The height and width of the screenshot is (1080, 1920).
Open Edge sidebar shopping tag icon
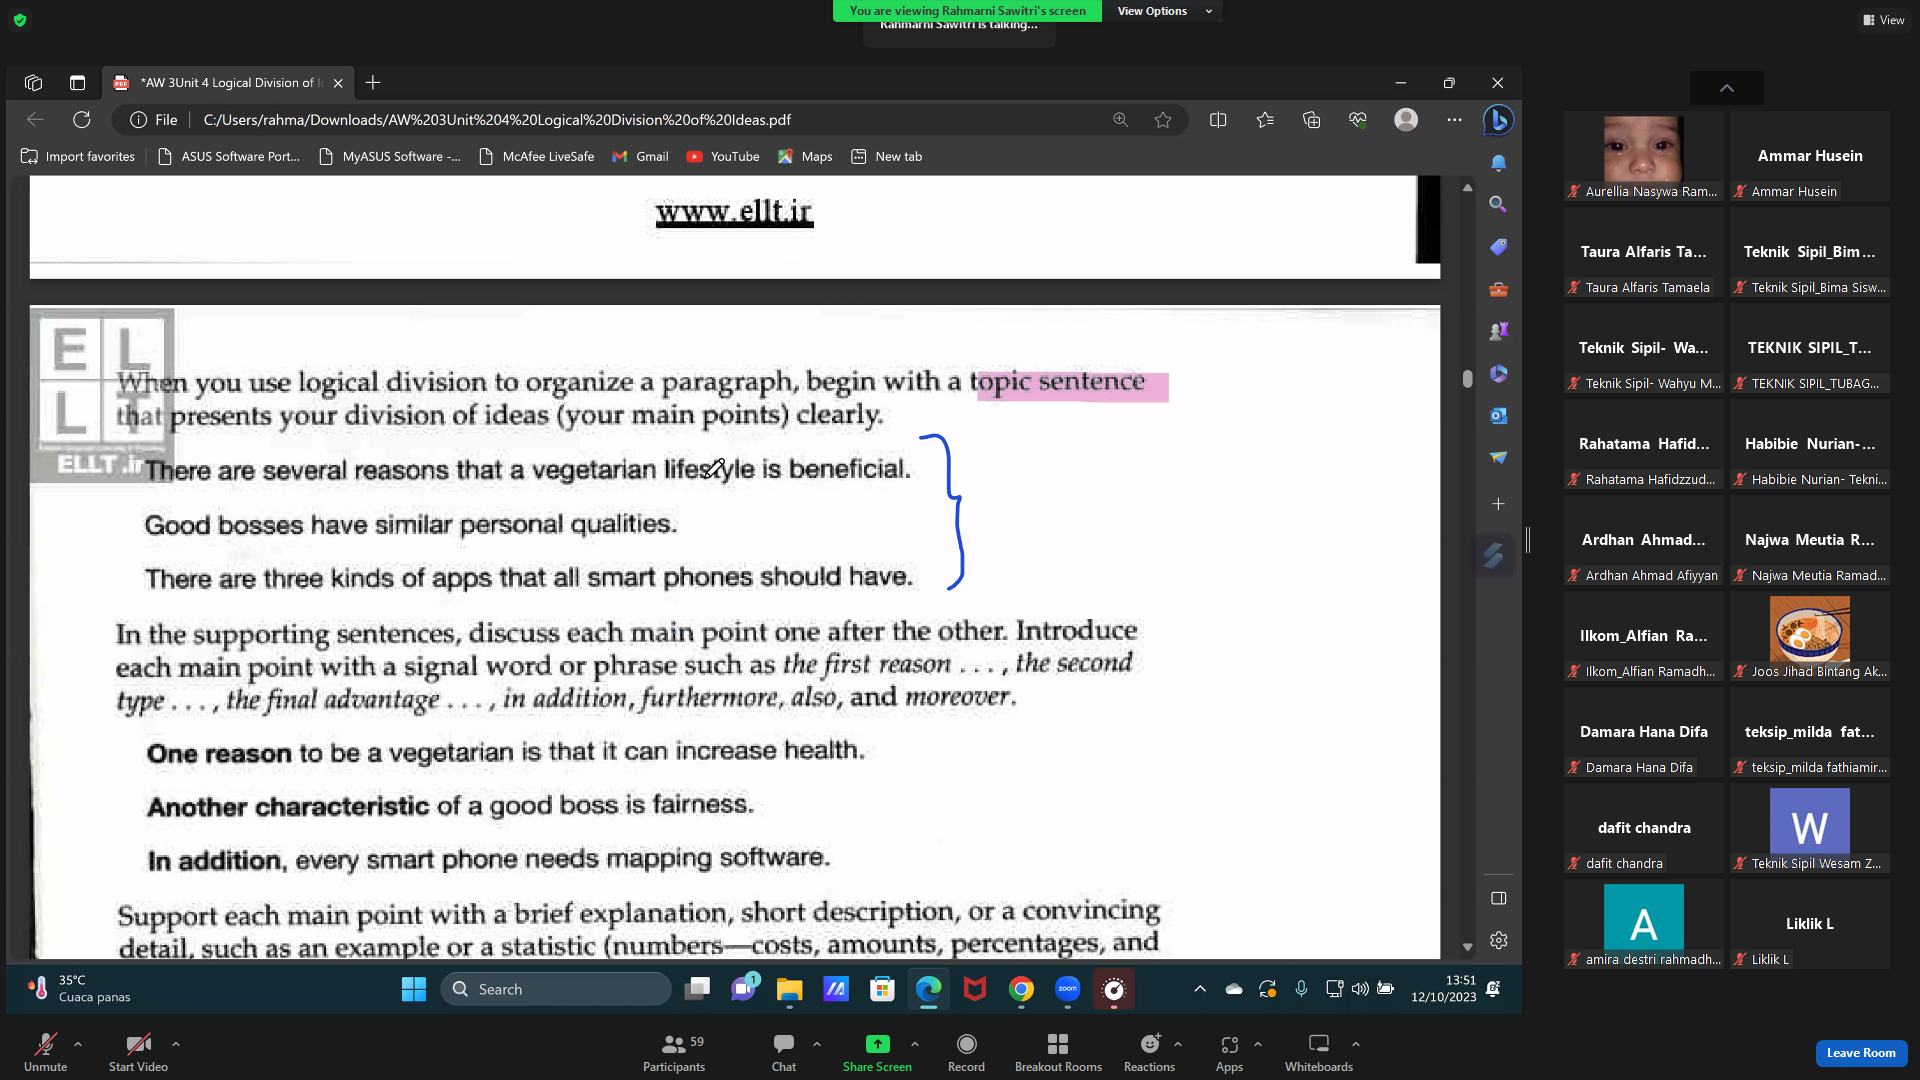click(1498, 247)
